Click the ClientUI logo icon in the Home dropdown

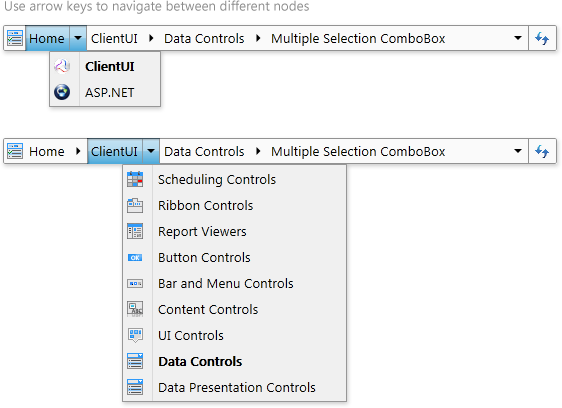[x=62, y=66]
